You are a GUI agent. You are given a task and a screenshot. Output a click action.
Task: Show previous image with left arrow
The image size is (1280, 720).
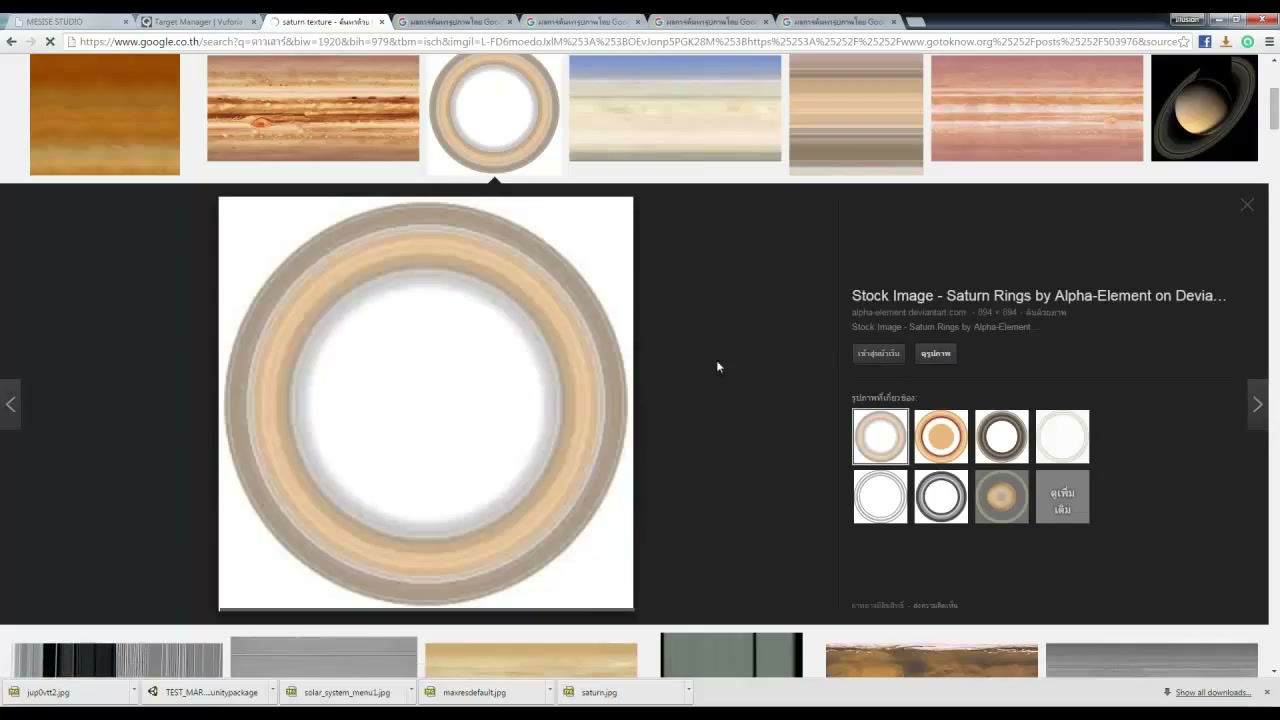tap(10, 404)
